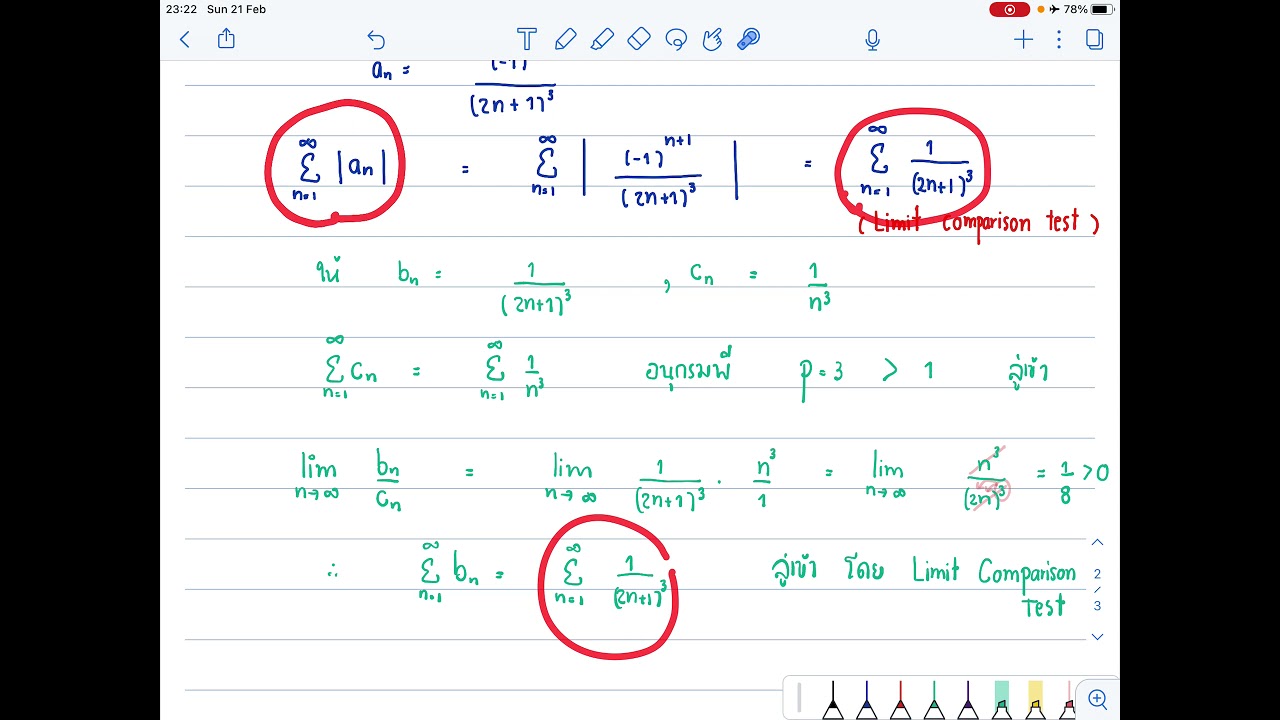Add a new page with plus
Screen dimensions: 1280x720
click(x=1023, y=39)
